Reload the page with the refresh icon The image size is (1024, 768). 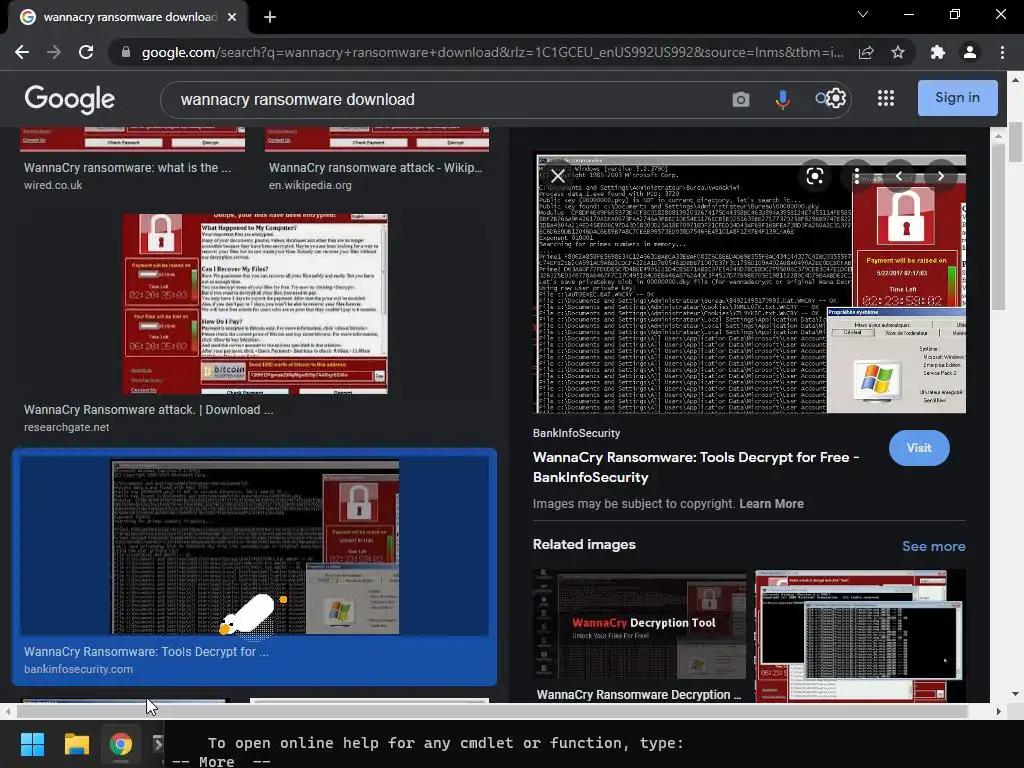coord(86,52)
